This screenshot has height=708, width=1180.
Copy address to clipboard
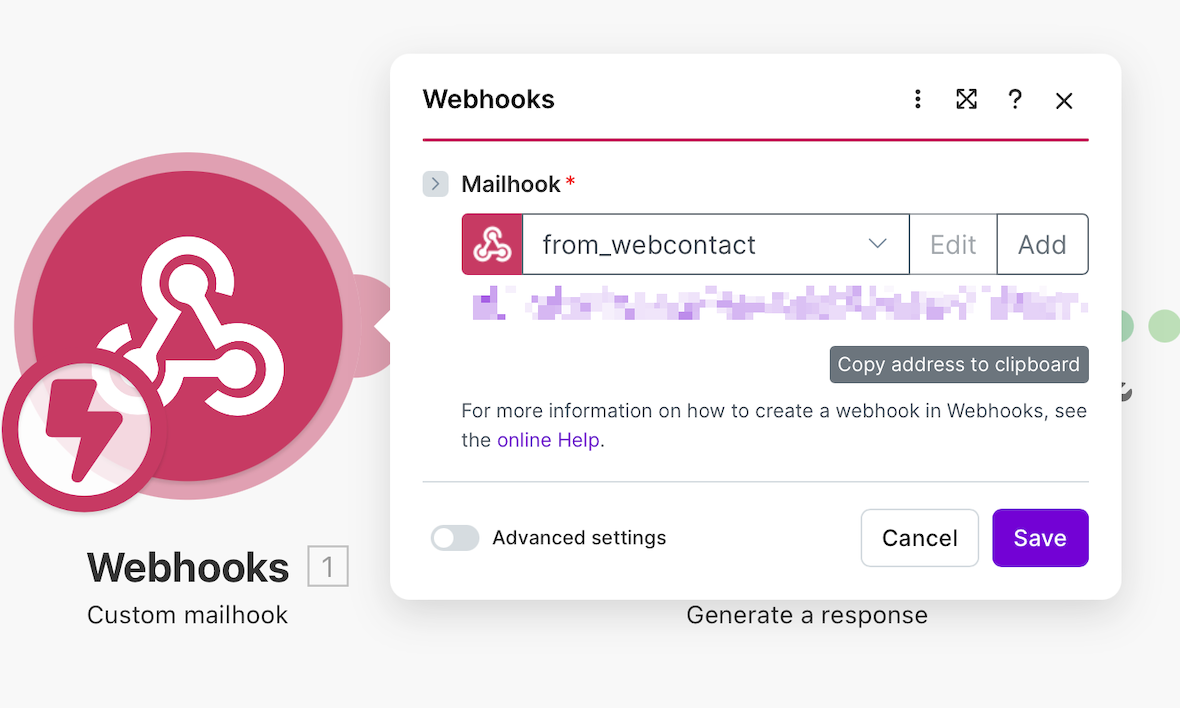point(959,364)
